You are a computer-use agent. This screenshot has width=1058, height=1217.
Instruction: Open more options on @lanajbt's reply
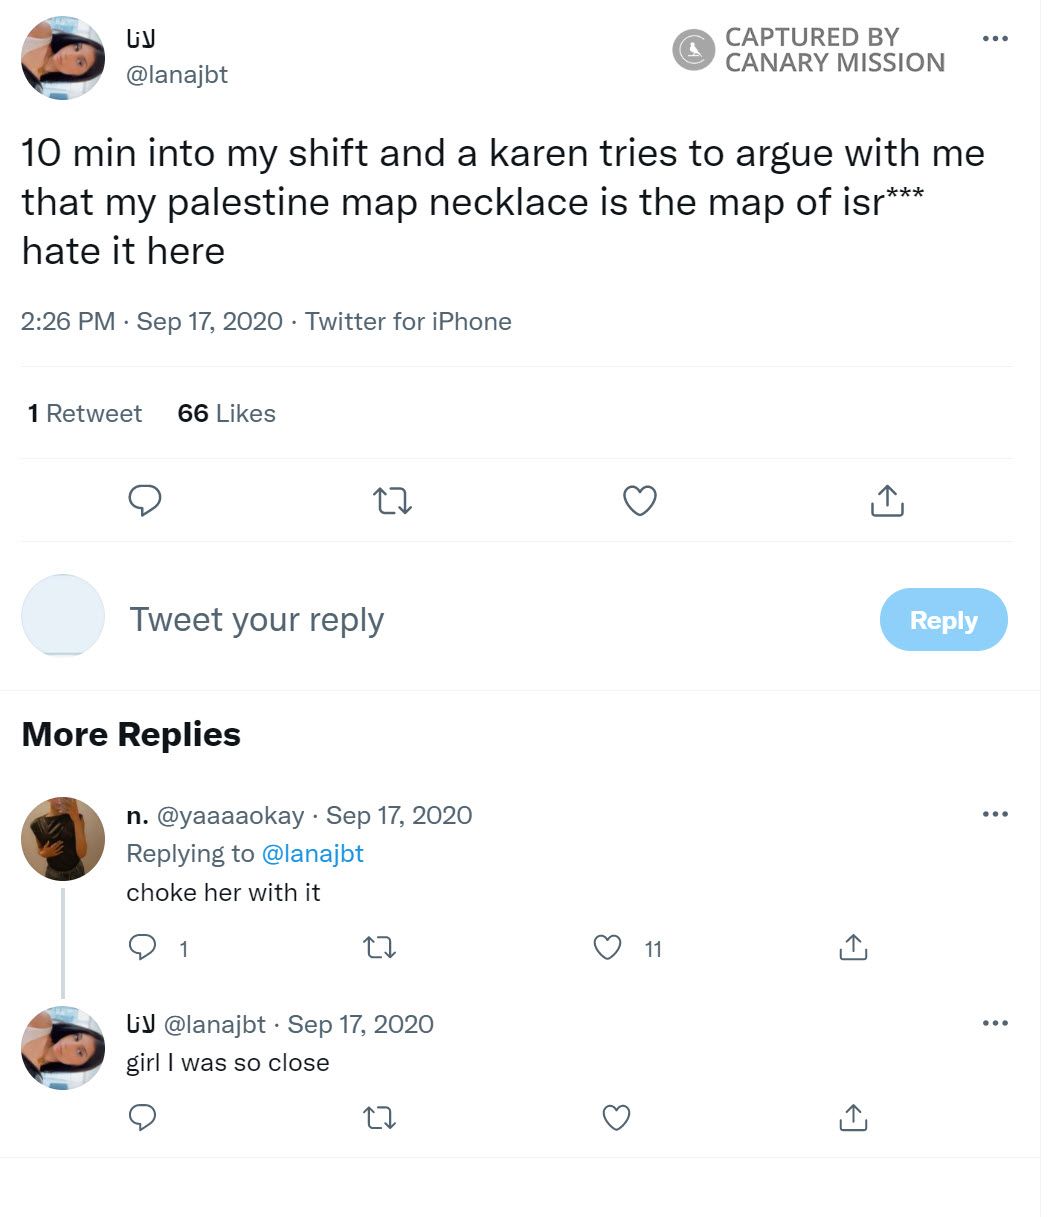point(996,1022)
